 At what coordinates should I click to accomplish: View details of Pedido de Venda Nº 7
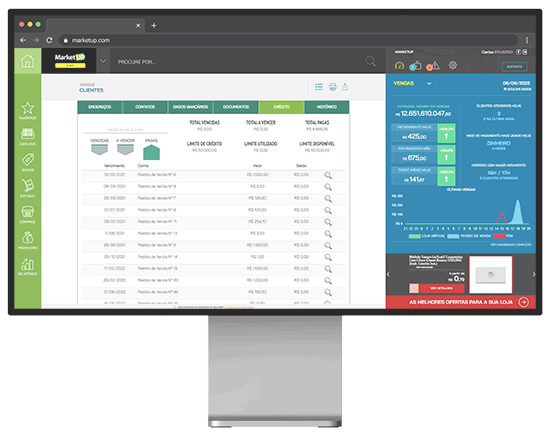(328, 199)
